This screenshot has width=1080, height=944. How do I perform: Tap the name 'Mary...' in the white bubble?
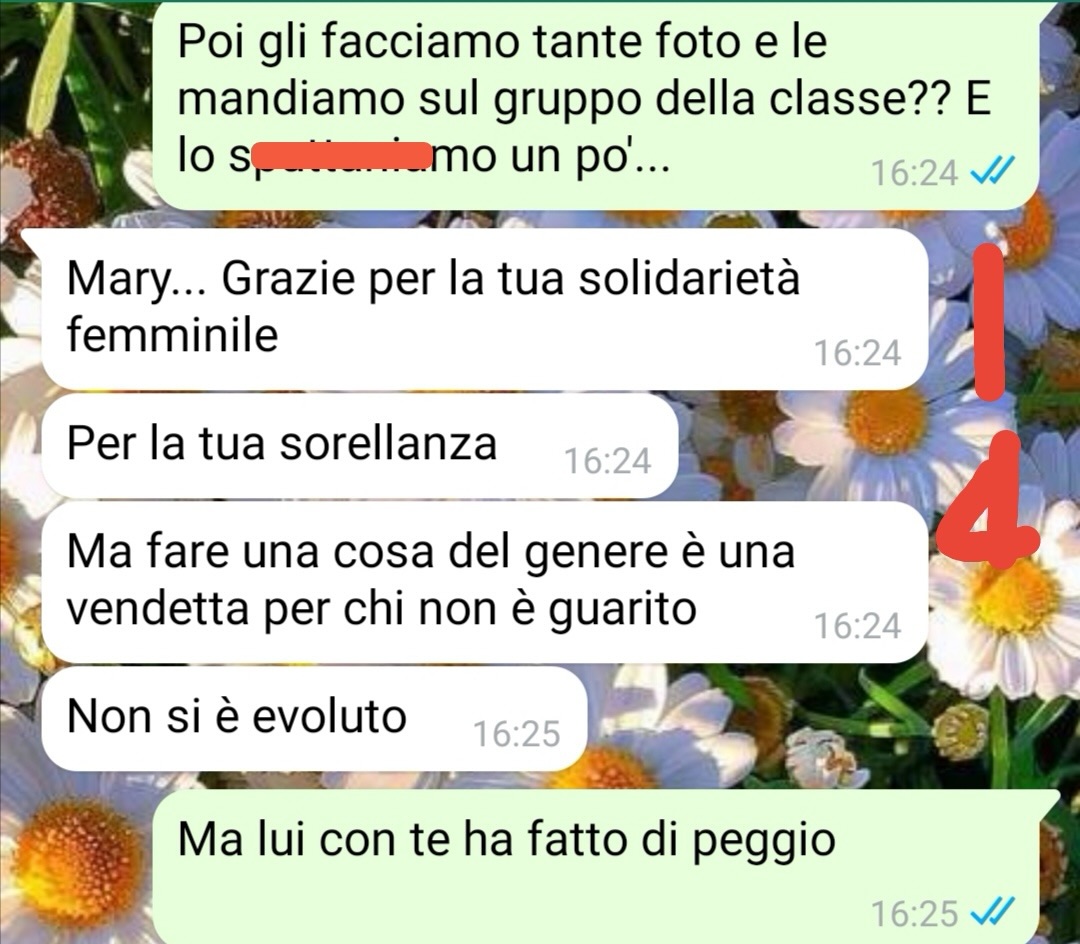pyautogui.click(x=136, y=280)
